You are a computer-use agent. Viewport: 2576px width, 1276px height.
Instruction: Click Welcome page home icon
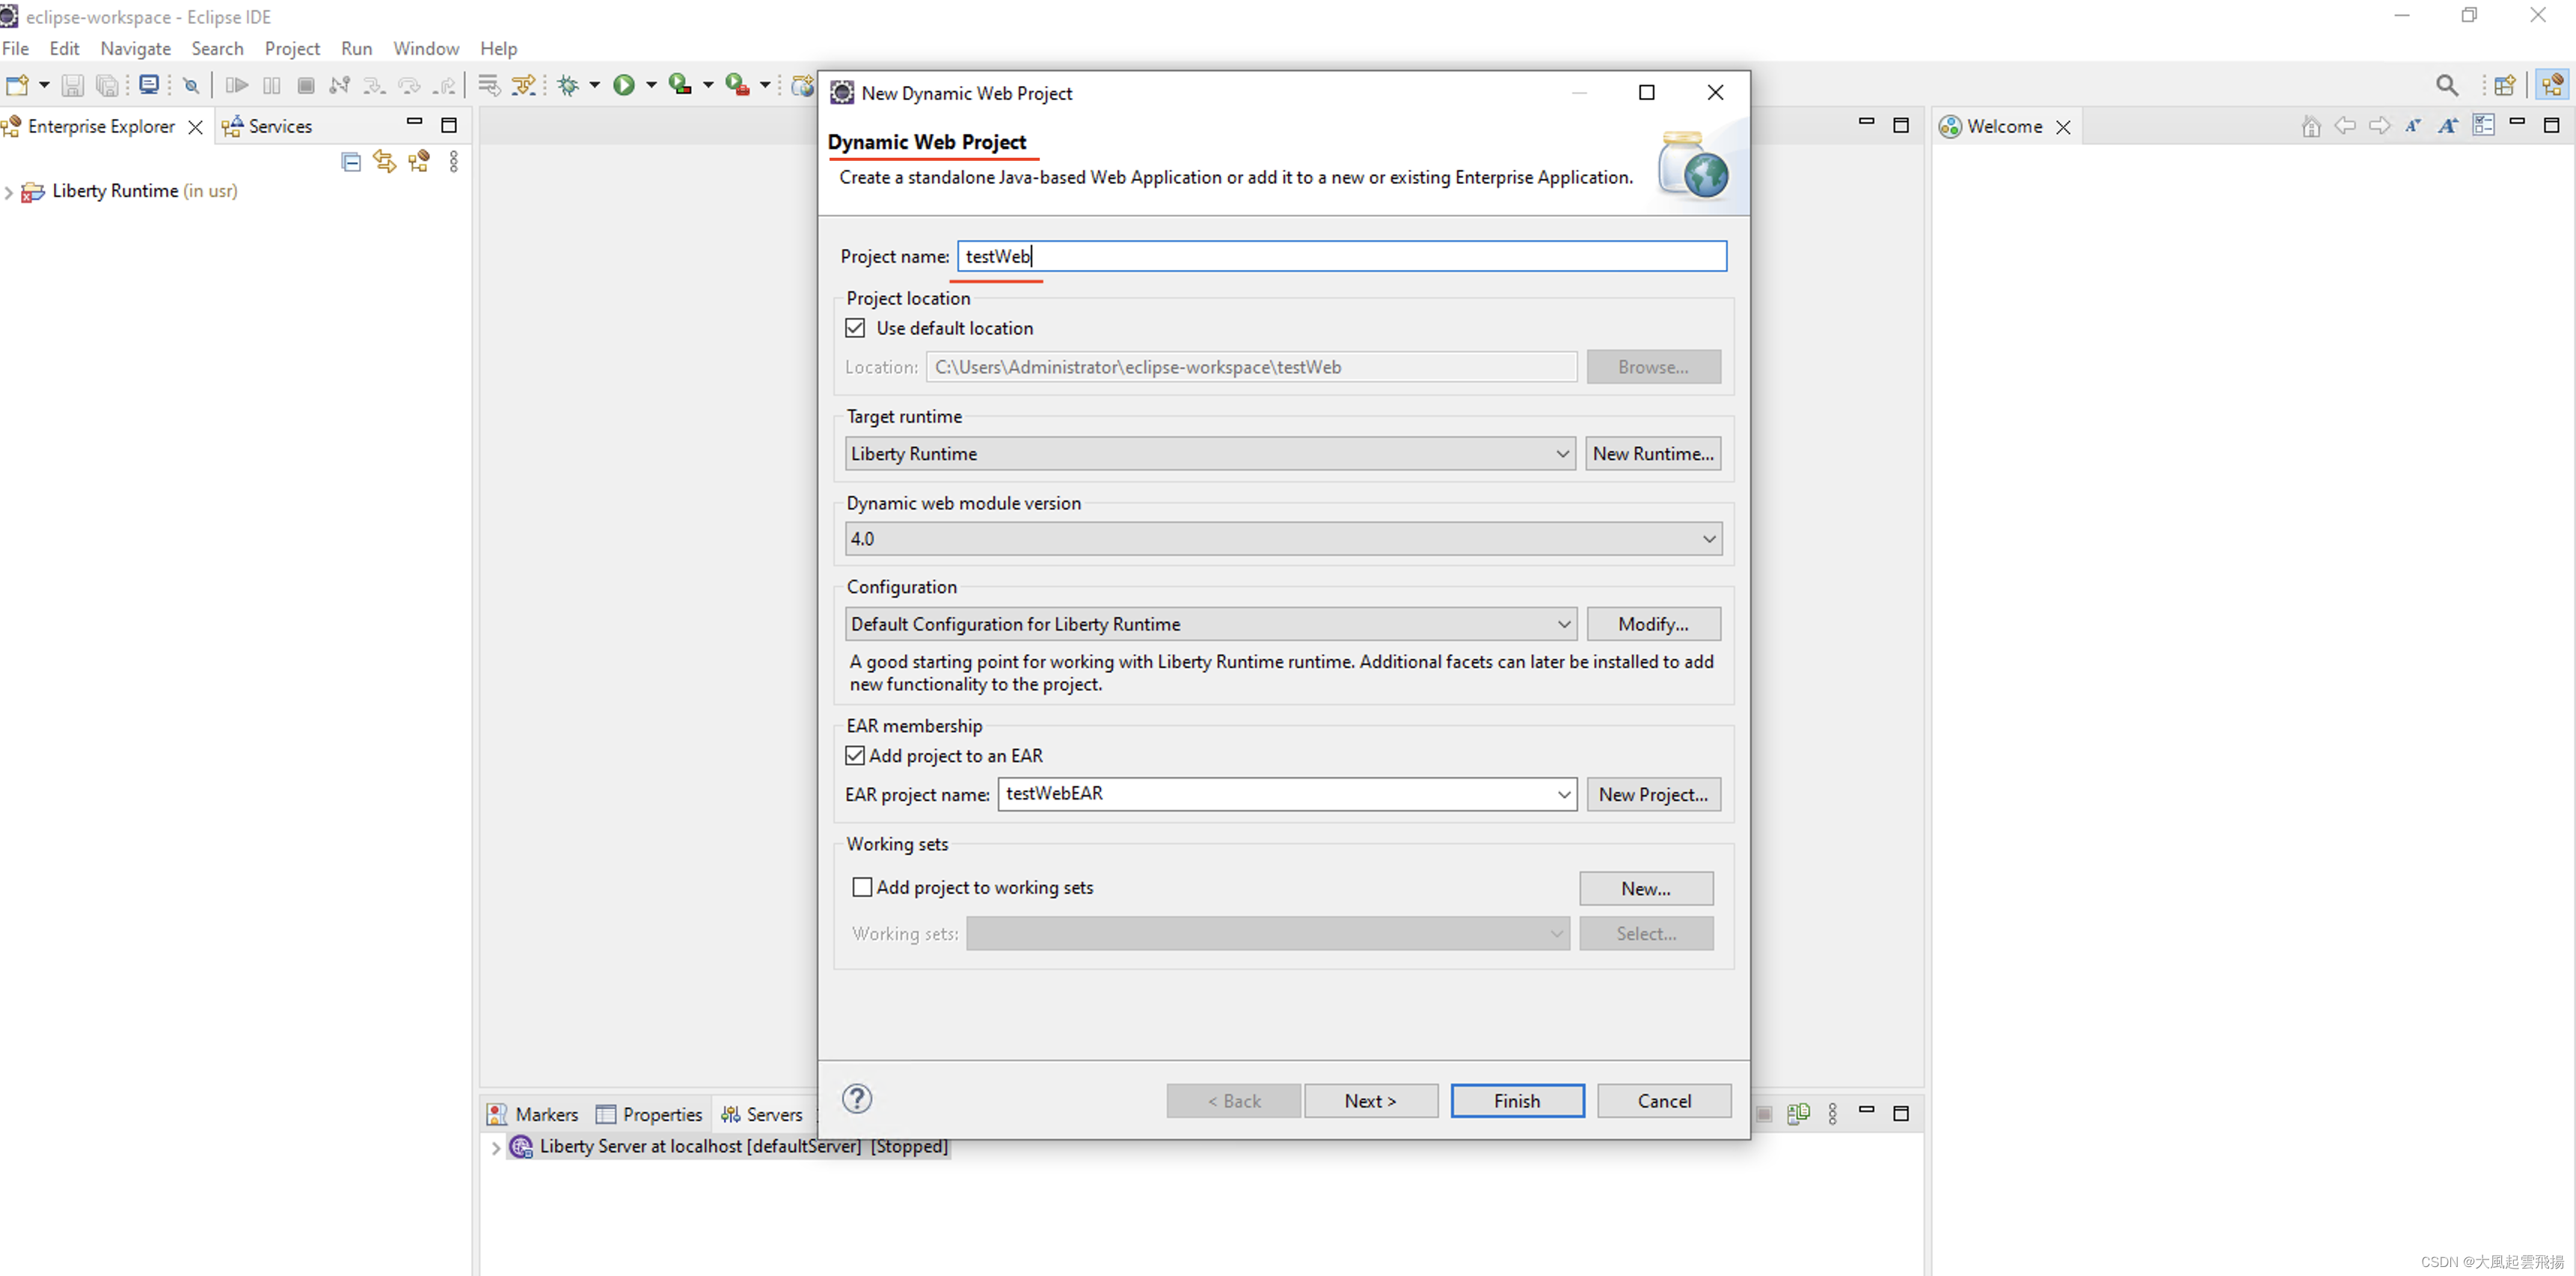point(2311,126)
